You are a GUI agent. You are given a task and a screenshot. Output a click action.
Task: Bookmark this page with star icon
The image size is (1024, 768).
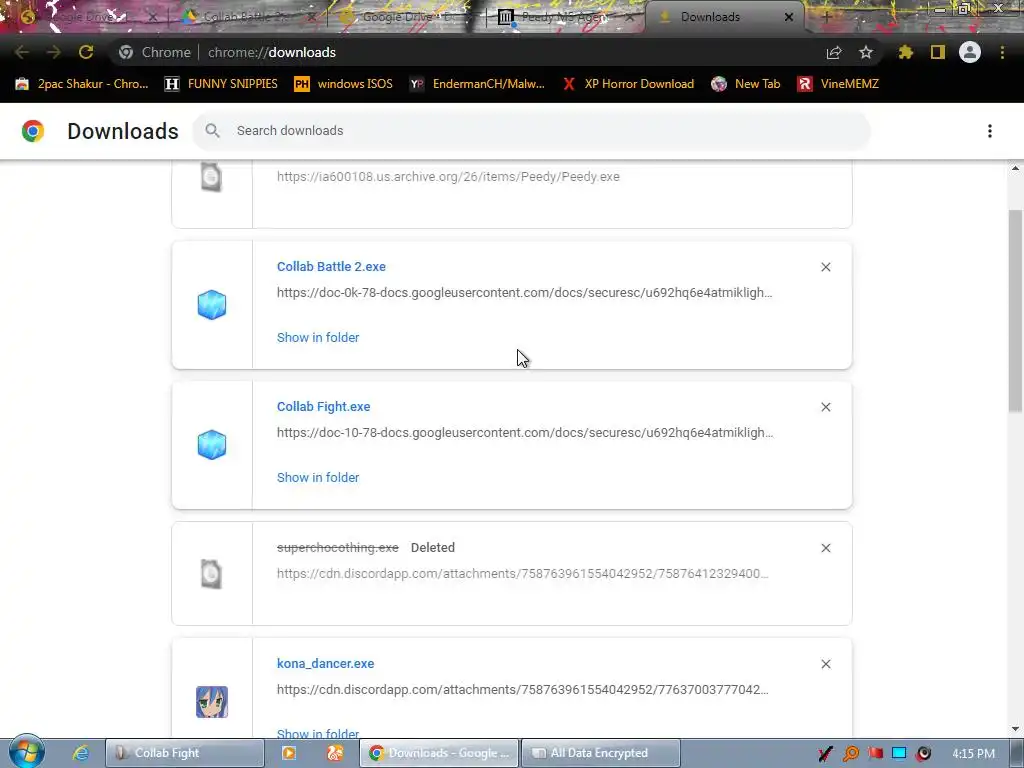click(x=865, y=52)
